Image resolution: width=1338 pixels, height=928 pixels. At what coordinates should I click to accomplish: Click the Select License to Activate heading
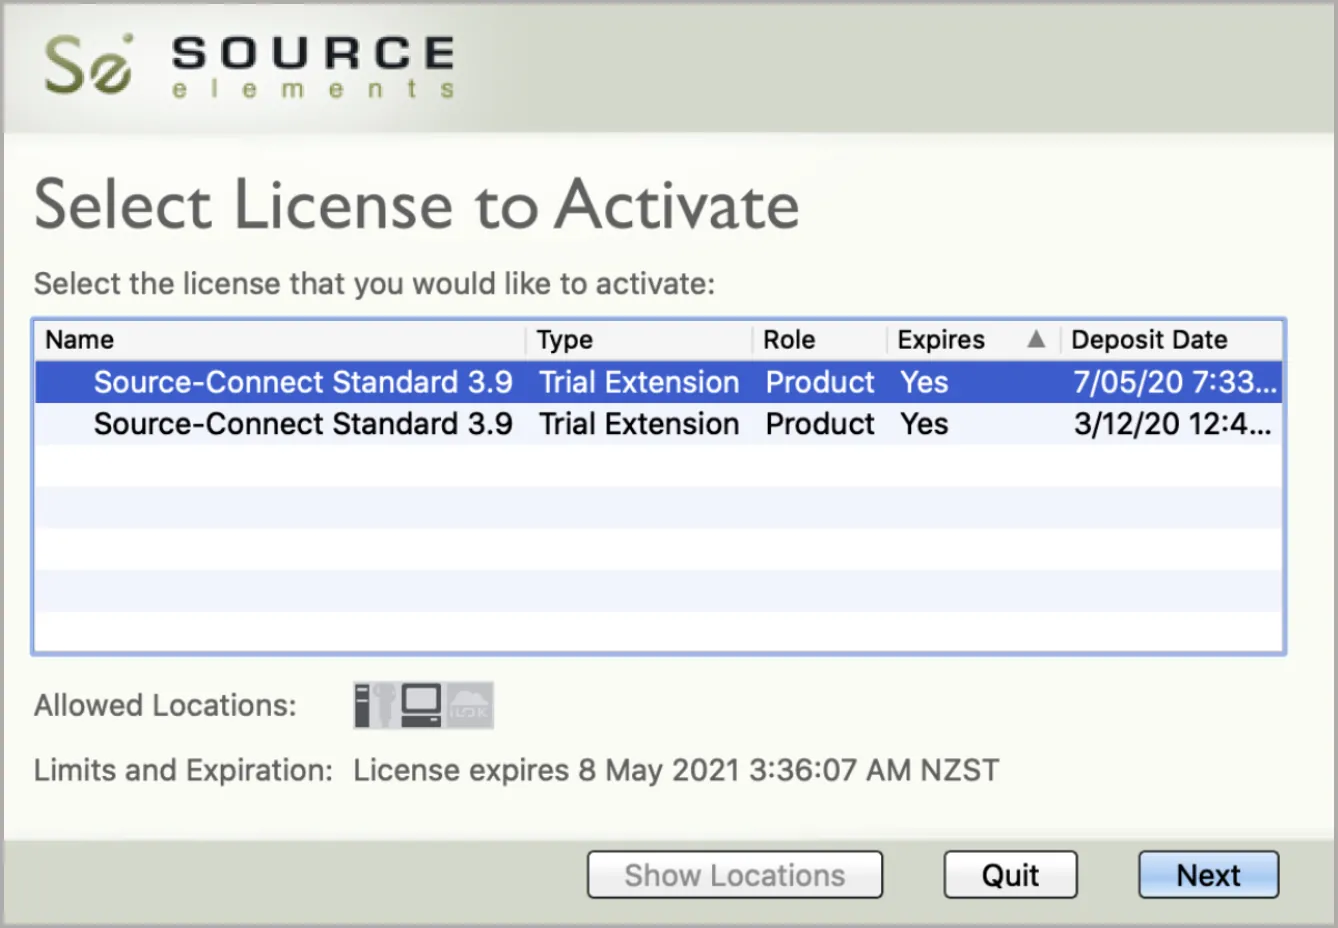[417, 205]
